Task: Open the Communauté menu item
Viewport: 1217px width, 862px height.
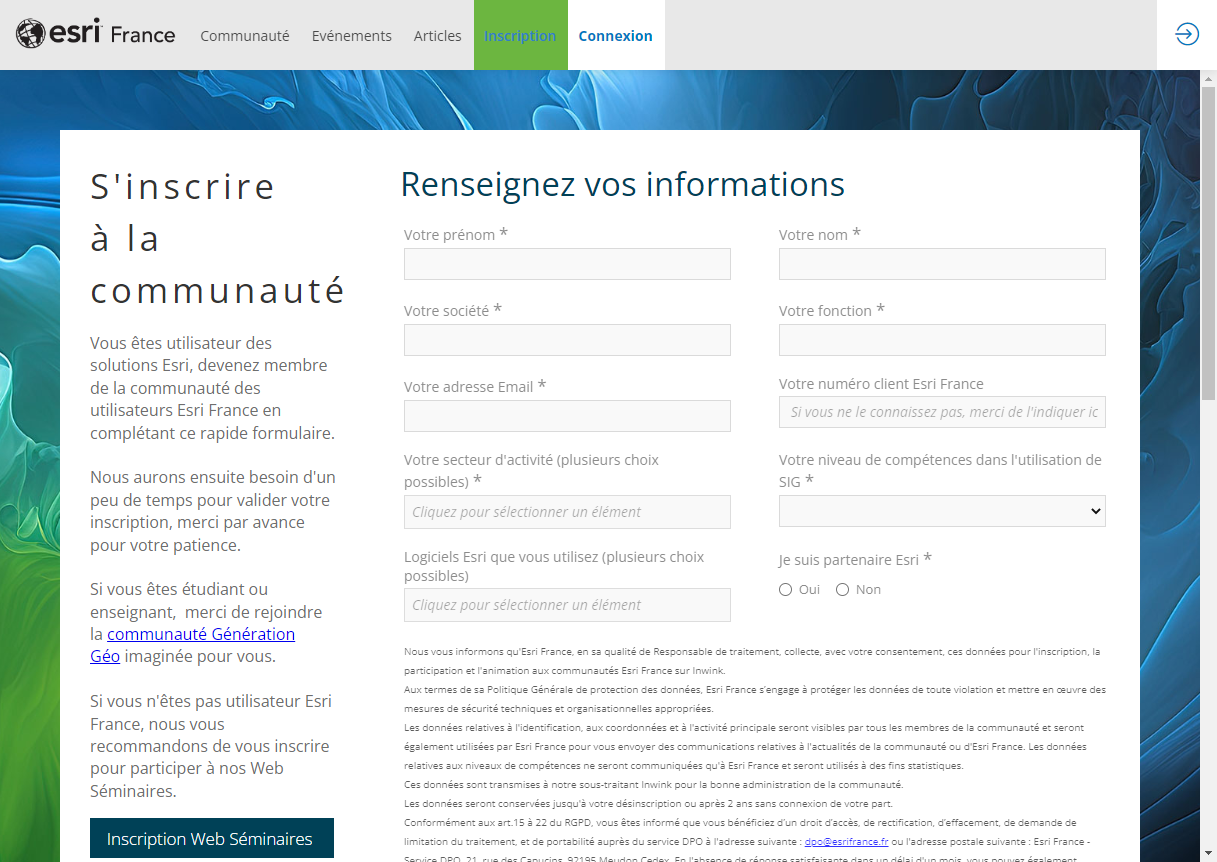Action: point(245,35)
